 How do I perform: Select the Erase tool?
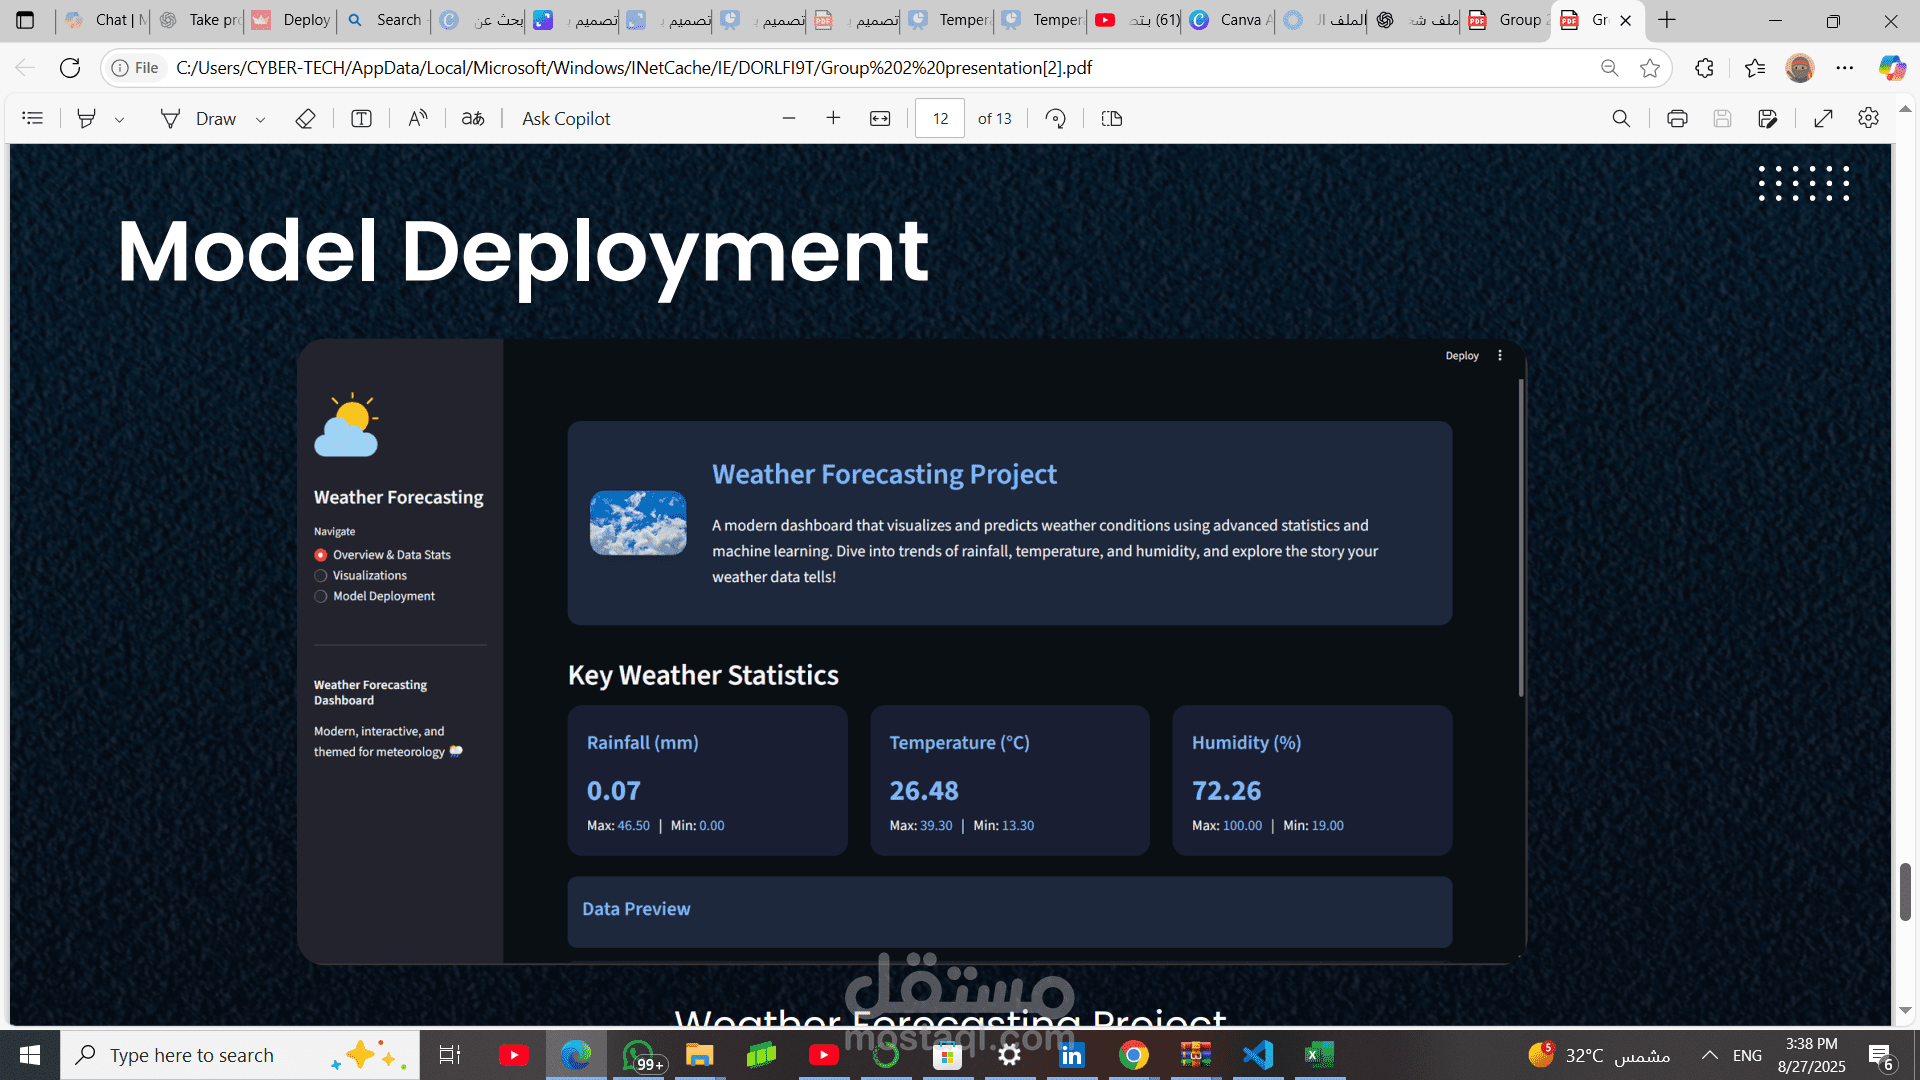pyautogui.click(x=306, y=118)
